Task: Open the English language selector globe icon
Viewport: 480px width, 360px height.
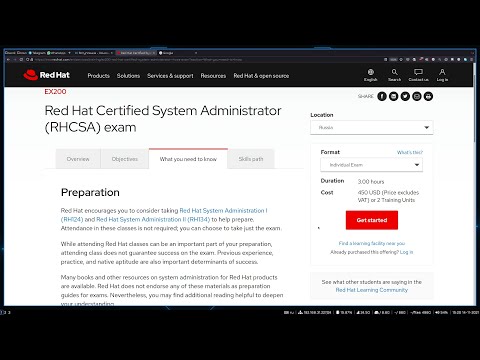Action: coord(370,72)
